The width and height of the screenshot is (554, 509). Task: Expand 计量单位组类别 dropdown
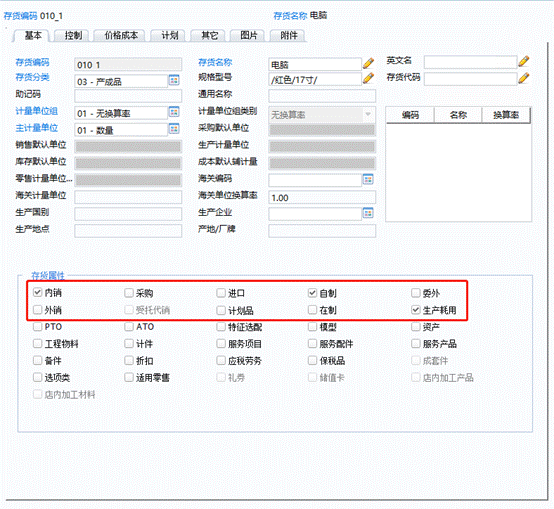pos(368,114)
